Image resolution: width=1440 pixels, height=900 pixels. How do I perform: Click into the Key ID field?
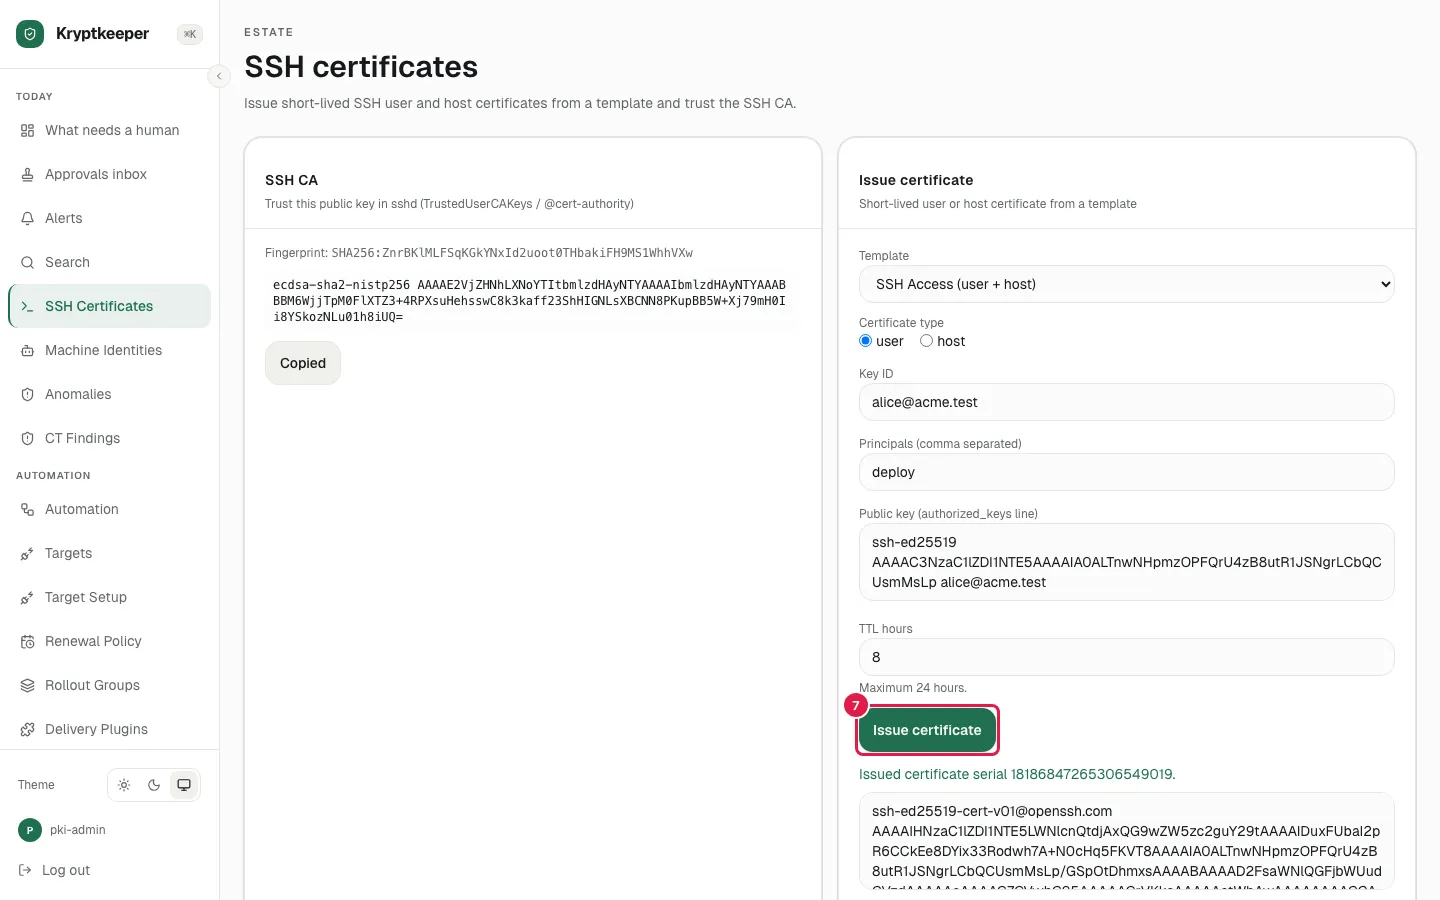[x=1126, y=402]
